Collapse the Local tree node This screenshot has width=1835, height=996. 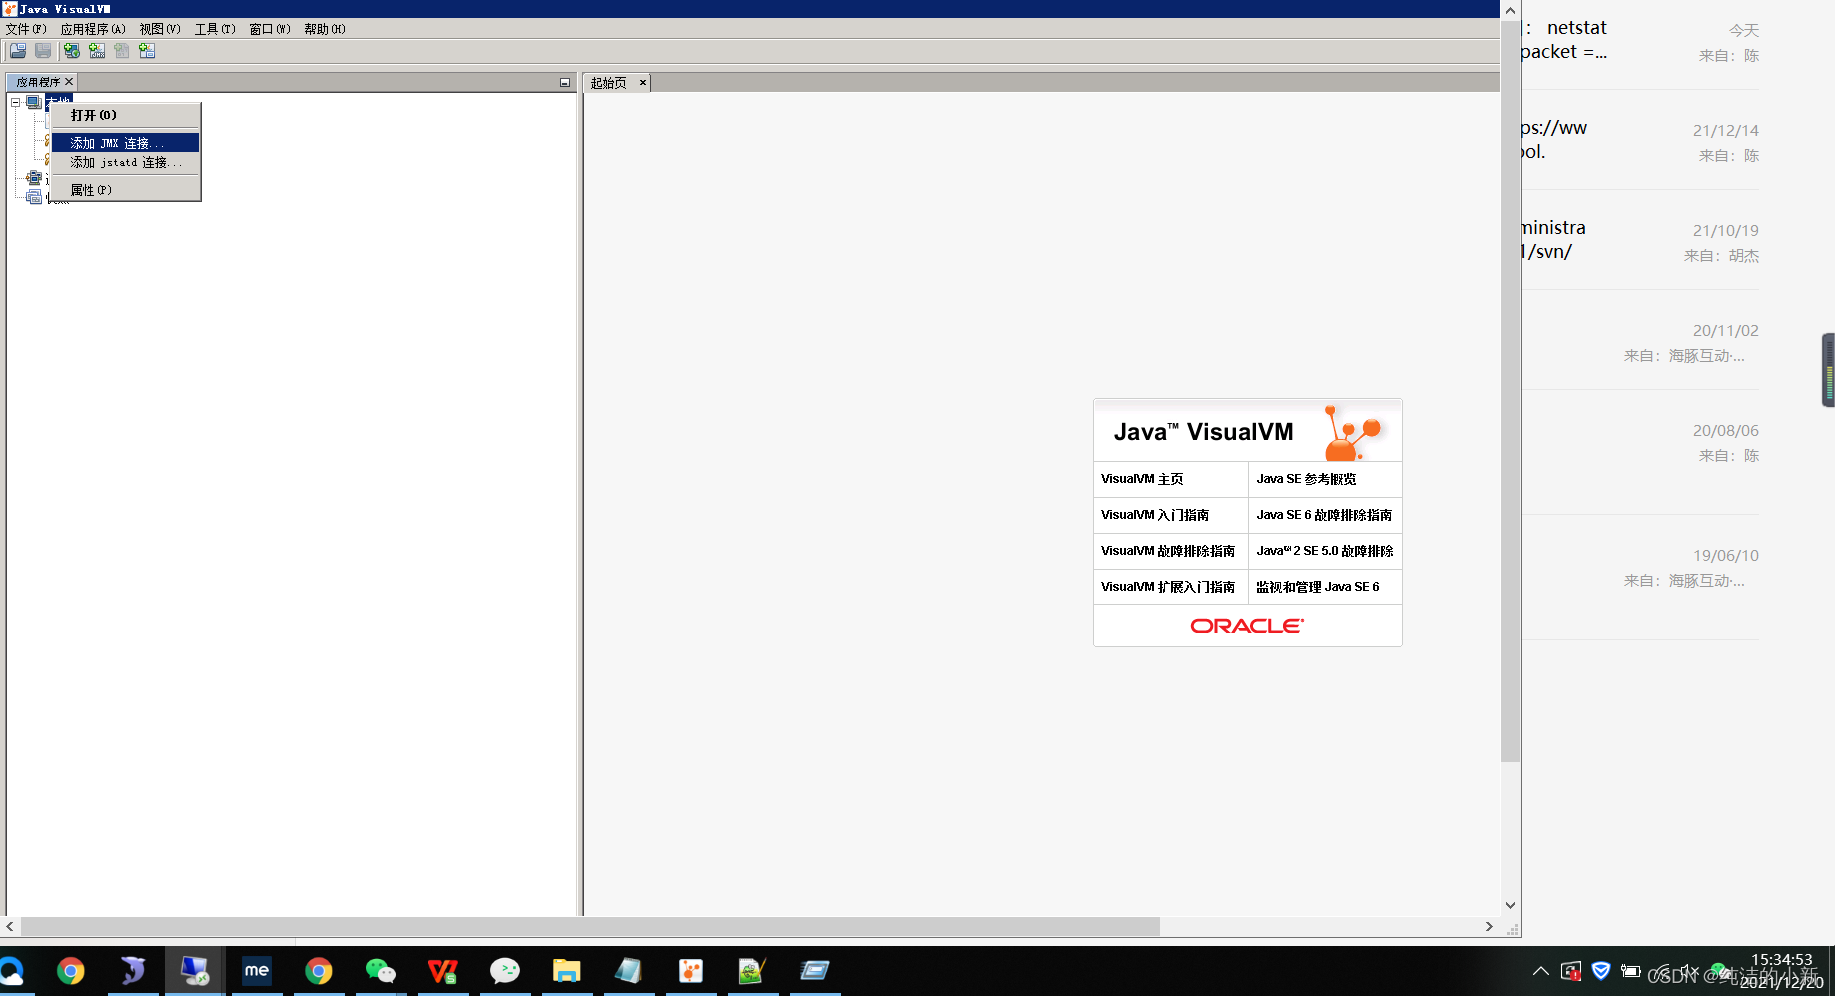pyautogui.click(x=16, y=102)
